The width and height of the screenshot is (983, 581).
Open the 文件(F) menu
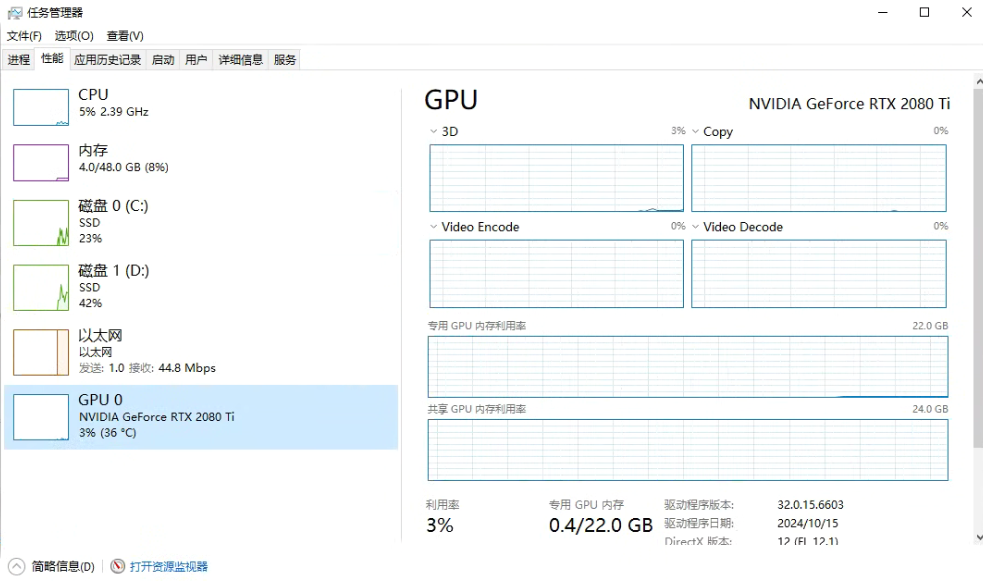pyautogui.click(x=24, y=36)
